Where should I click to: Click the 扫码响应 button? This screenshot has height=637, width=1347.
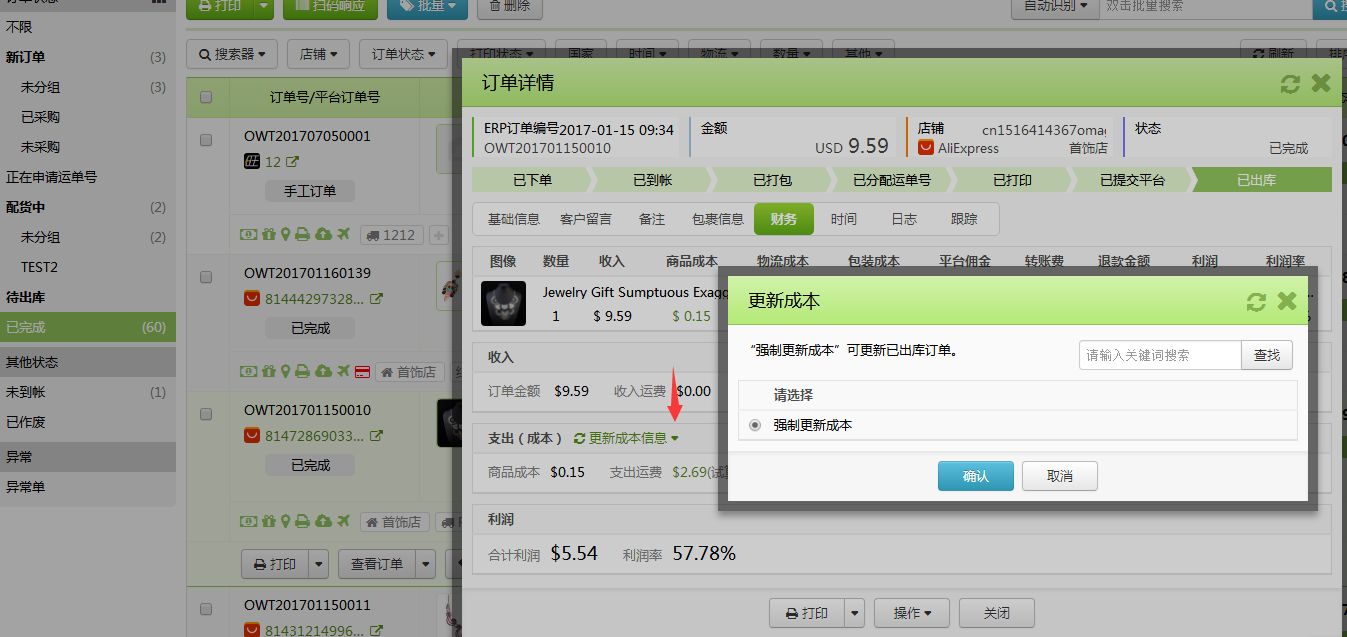pyautogui.click(x=330, y=6)
